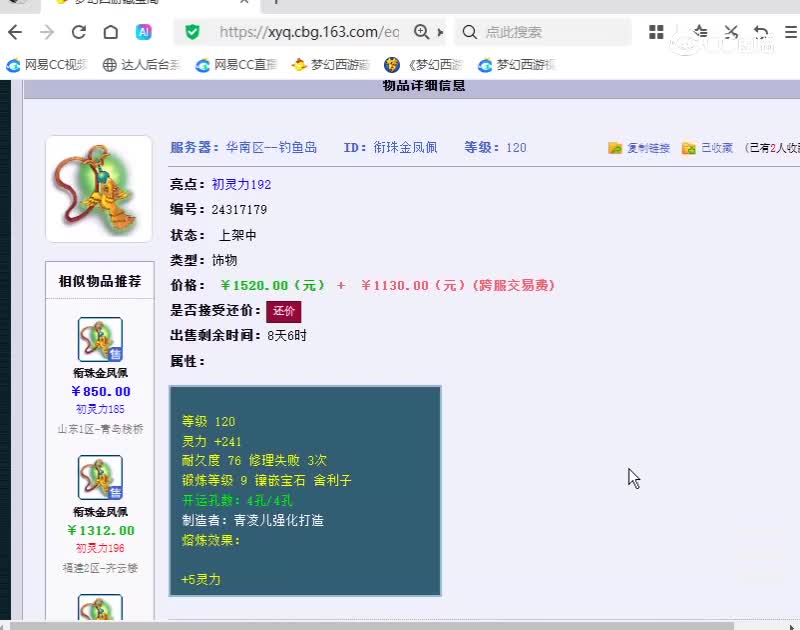Click the 初灵力192 highlight text
The height and width of the screenshot is (630, 800).
coord(241,184)
